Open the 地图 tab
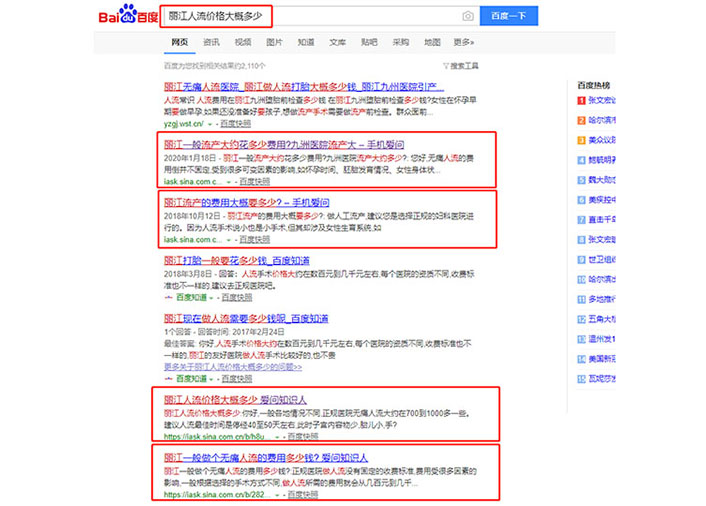706x506 pixels. tap(432, 42)
